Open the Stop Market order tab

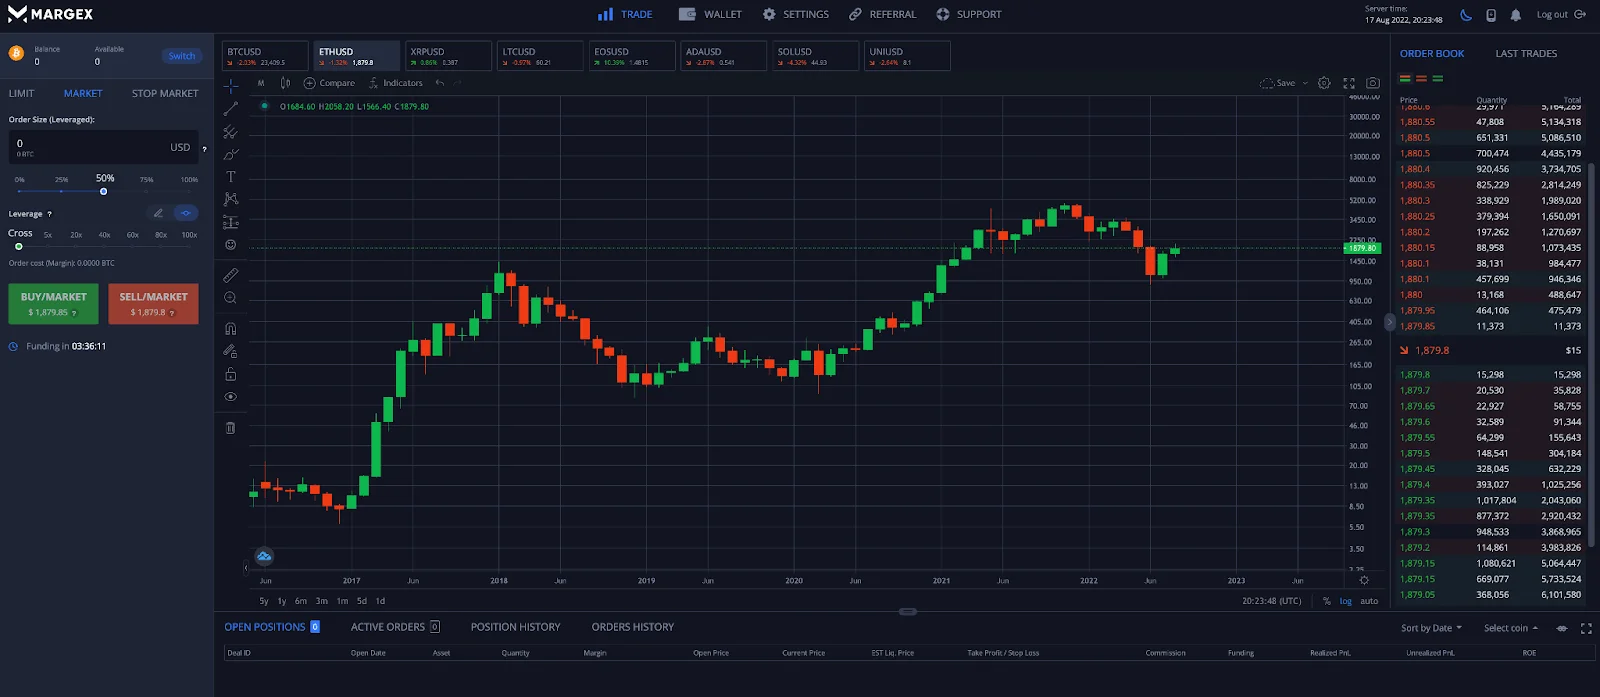165,93
